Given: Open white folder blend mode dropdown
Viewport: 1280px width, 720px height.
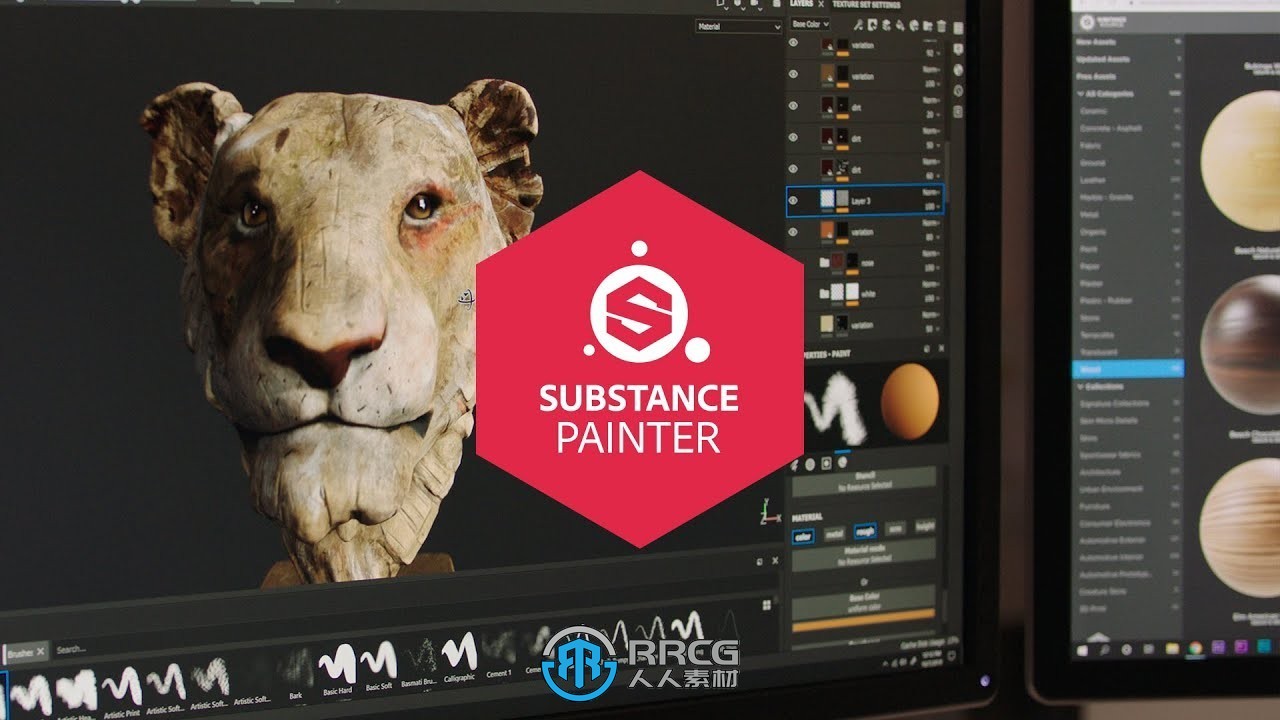Looking at the screenshot, I should tap(930, 284).
